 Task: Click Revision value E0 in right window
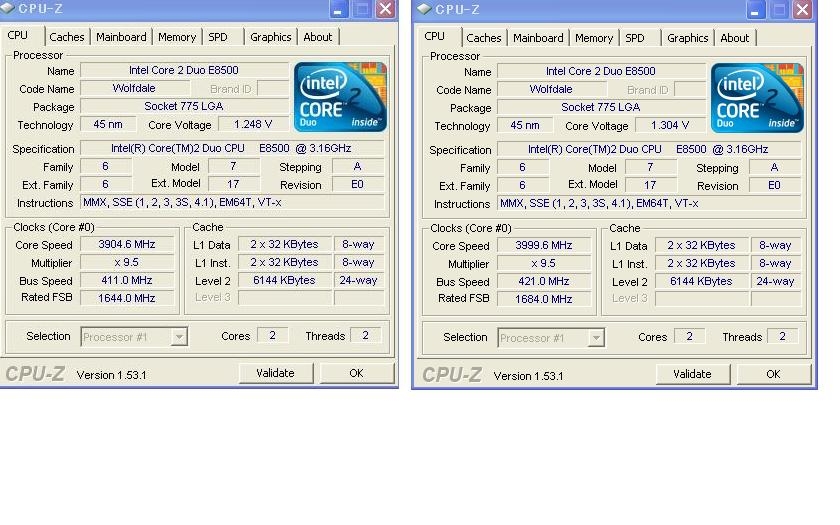click(x=774, y=185)
